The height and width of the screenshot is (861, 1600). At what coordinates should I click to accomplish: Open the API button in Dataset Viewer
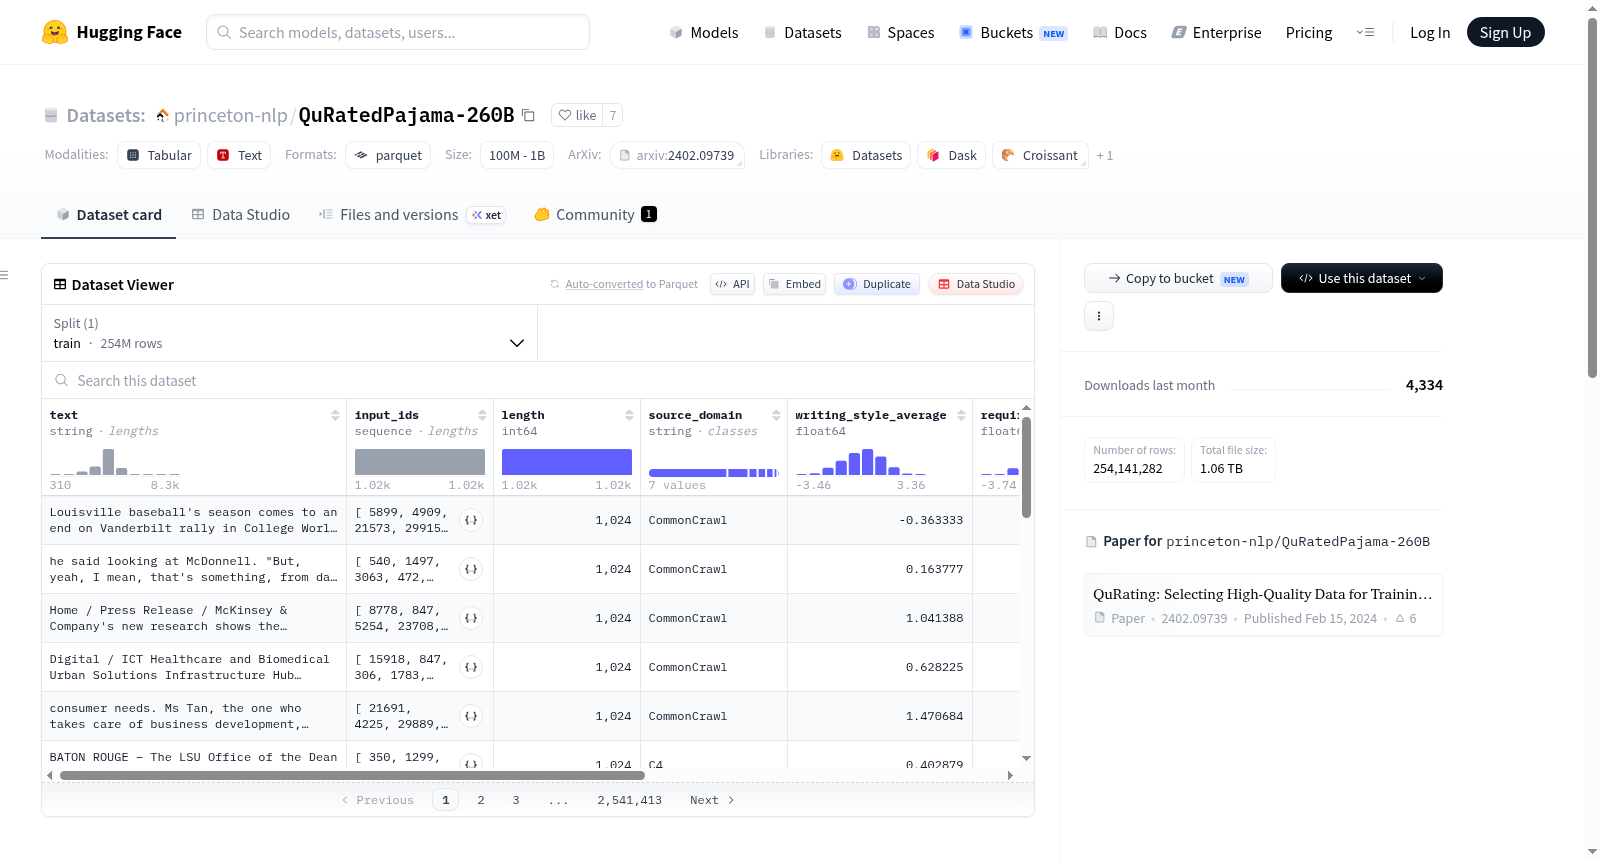pyautogui.click(x=732, y=284)
